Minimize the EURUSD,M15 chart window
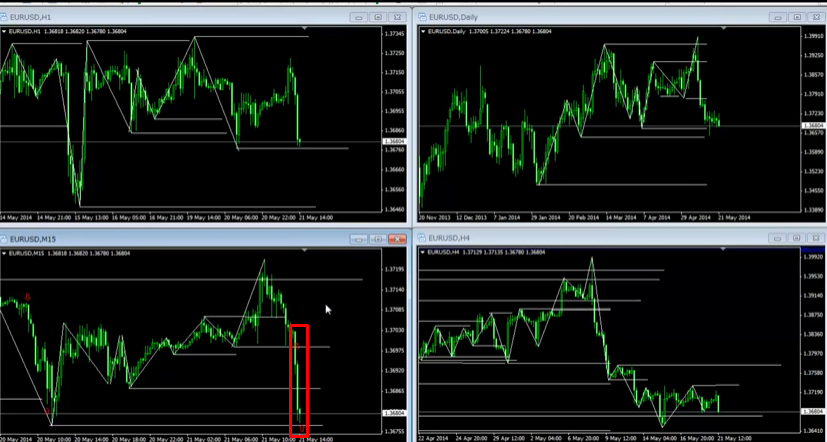This screenshot has width=827, height=442. point(359,239)
